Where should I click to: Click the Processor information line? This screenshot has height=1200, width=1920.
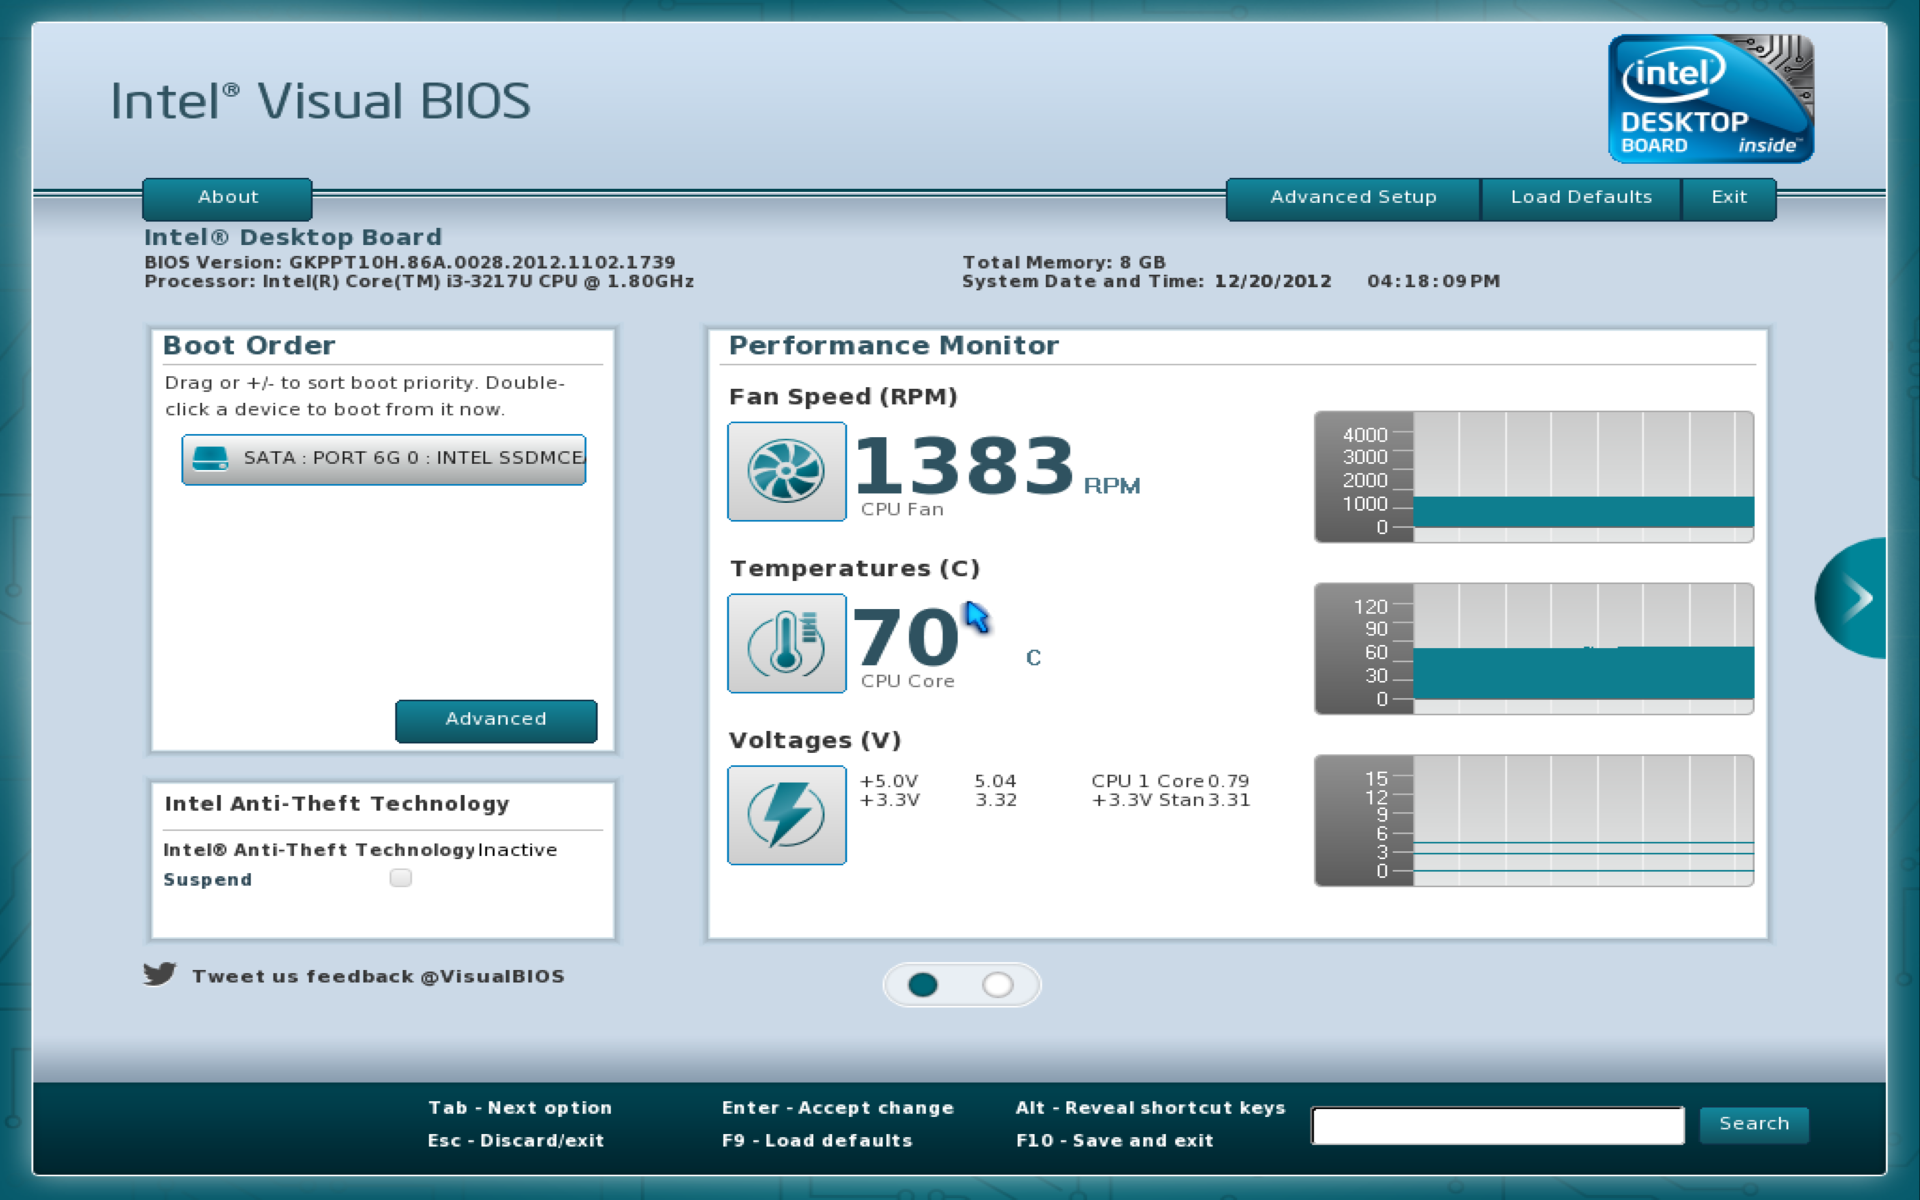point(419,281)
